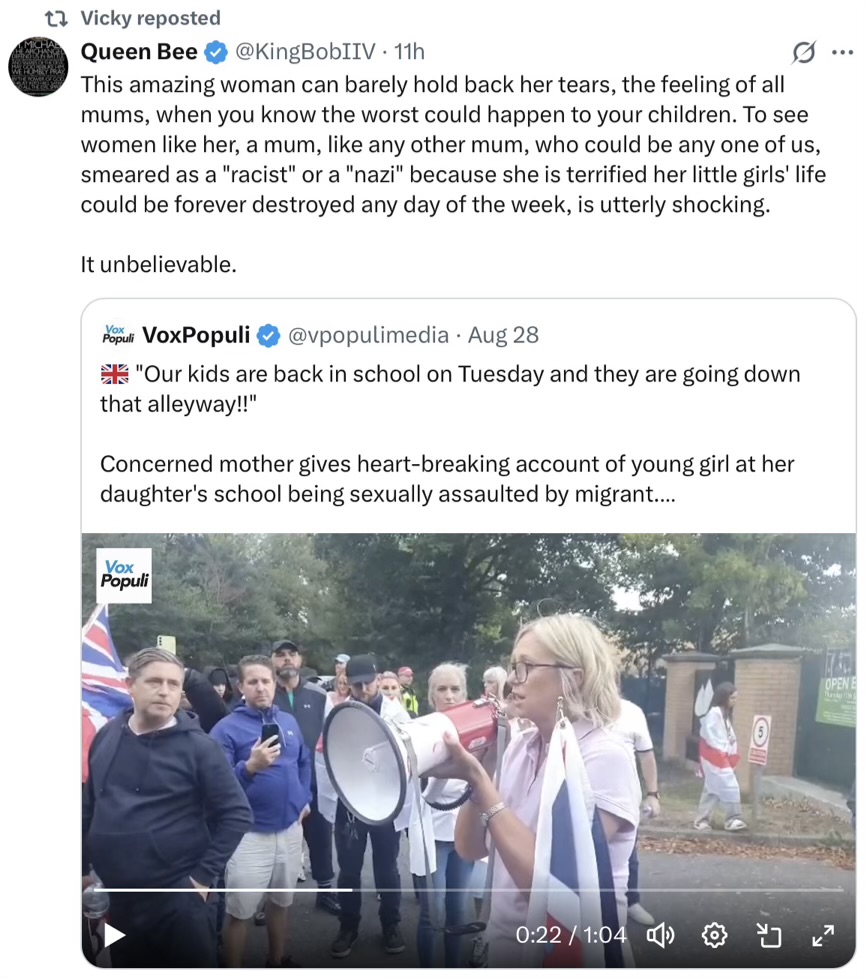This screenshot has width=867, height=978.
Task: Open the three-dot more options menu
Action: point(843,52)
